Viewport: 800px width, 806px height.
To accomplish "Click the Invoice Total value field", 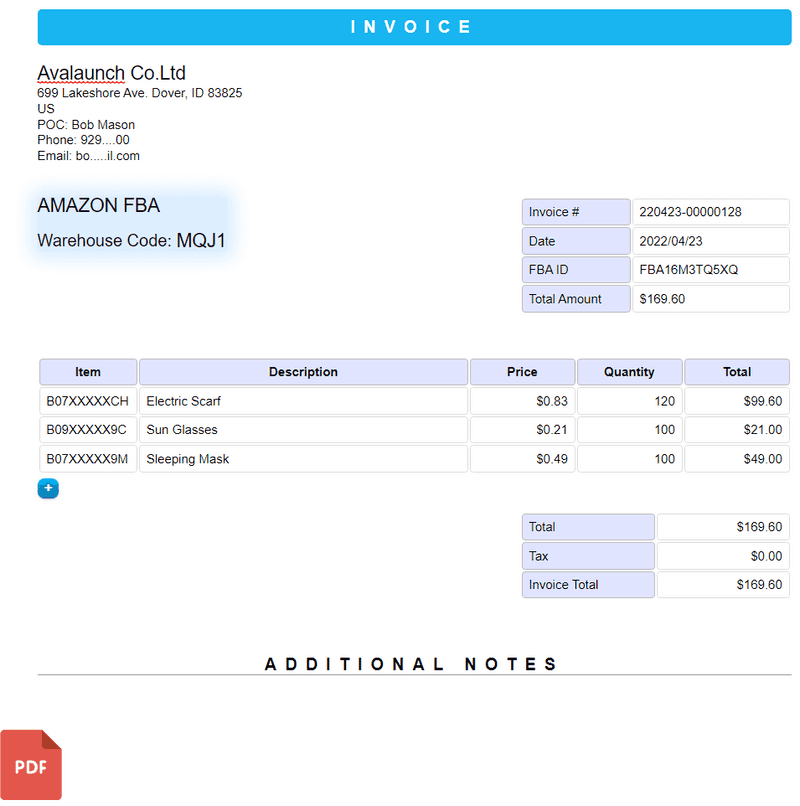I will point(722,584).
